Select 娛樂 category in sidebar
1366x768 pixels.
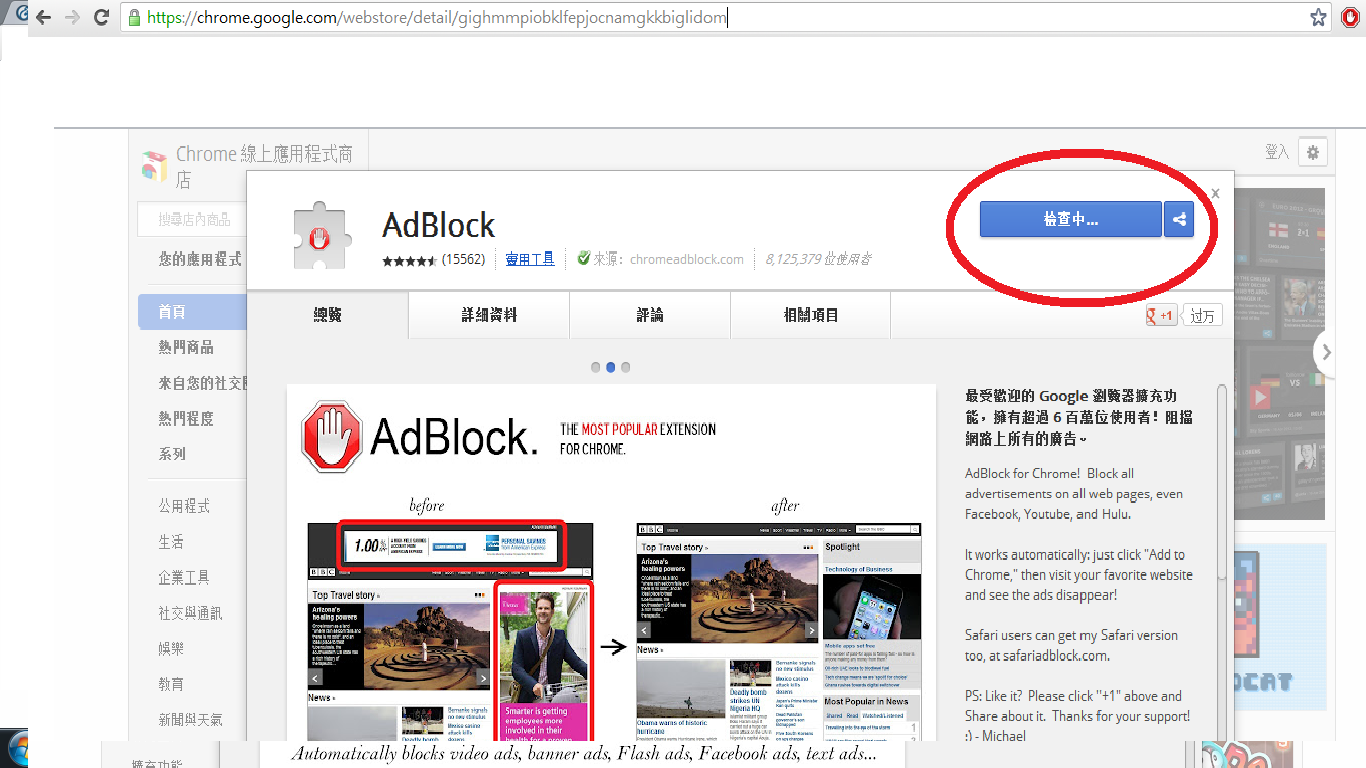click(x=171, y=648)
